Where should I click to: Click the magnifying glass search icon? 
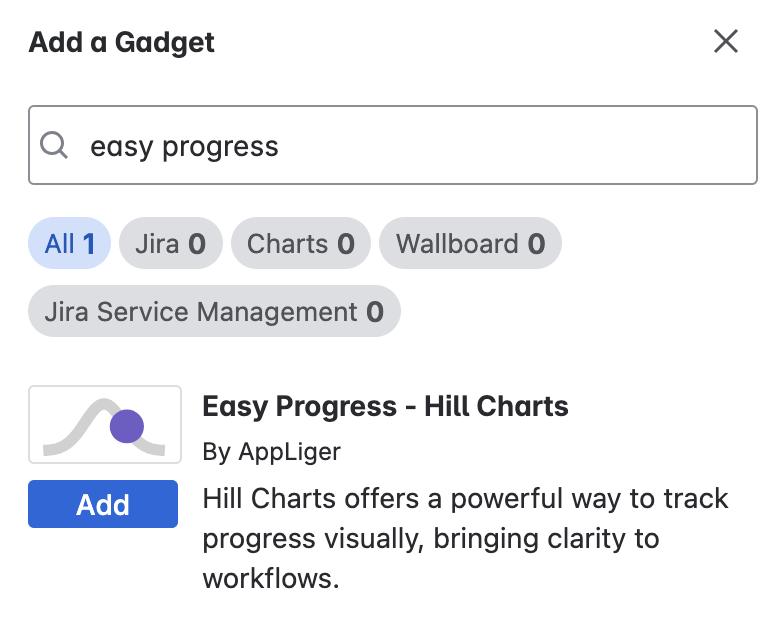pos(54,146)
